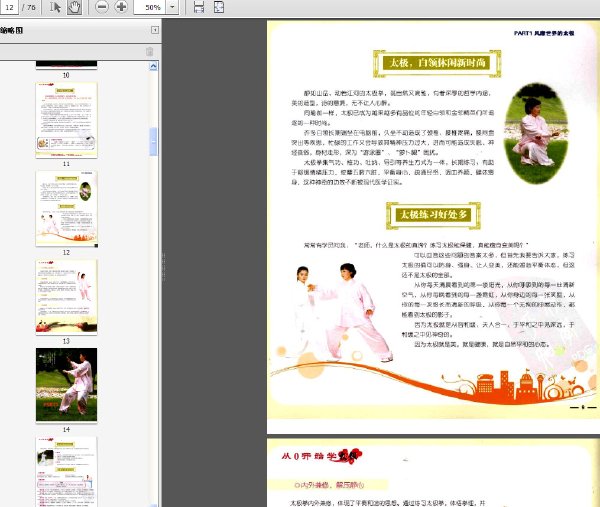Click the red 从0开始学 title on next page
Viewport: 600px width, 507px height.
click(x=321, y=456)
